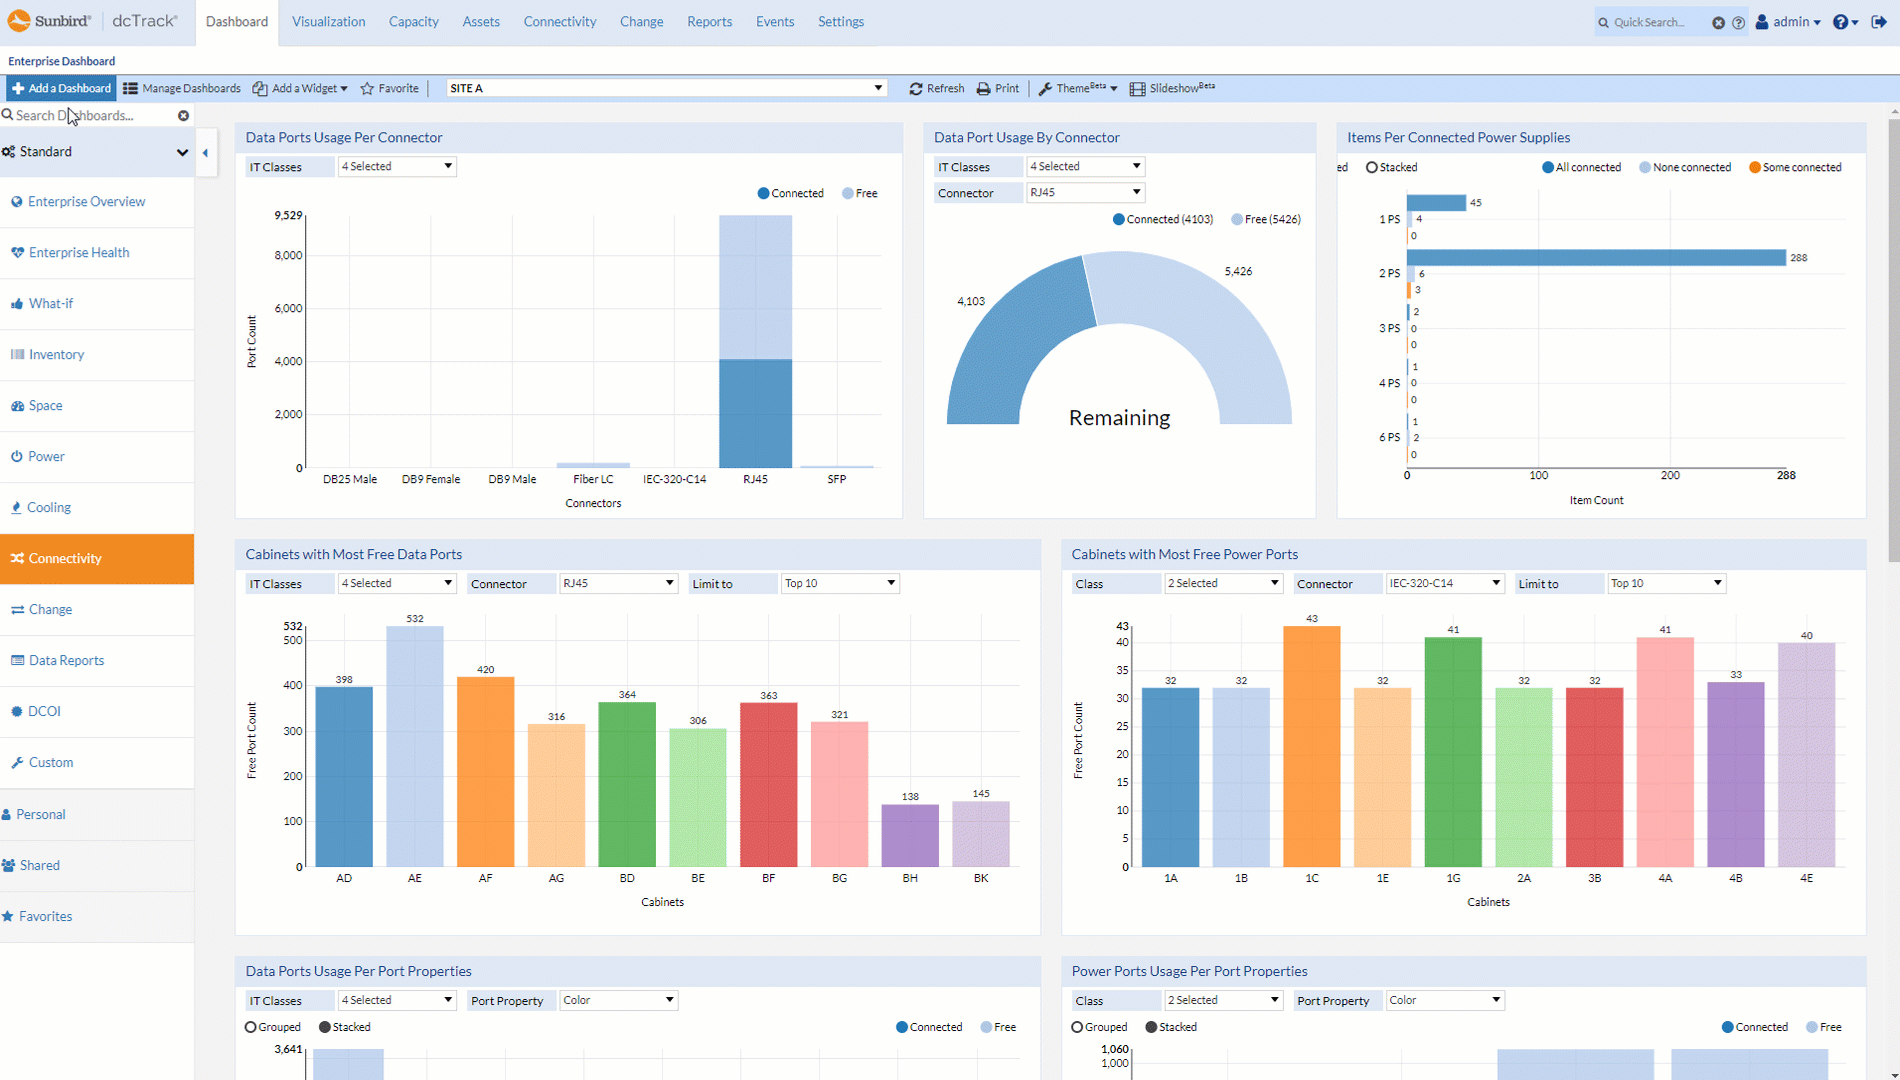The height and width of the screenshot is (1080, 1900).
Task: Collapse the Standard dashboards group
Action: (182, 152)
